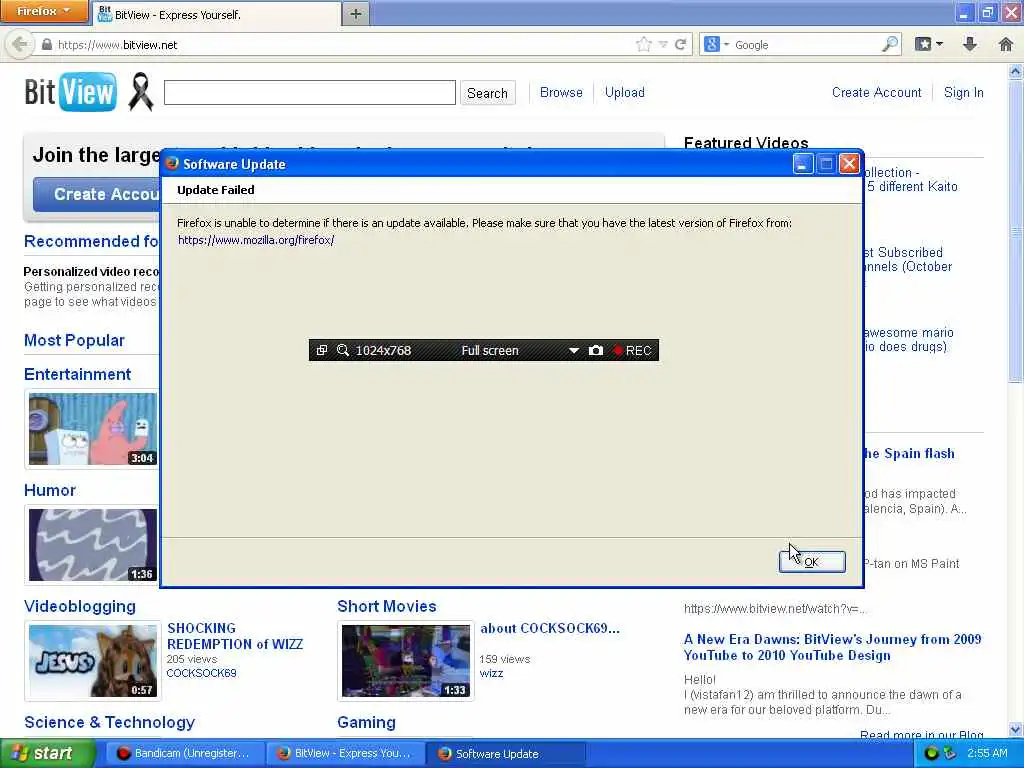Viewport: 1024px width, 768px height.
Task: Click the Create Account header link
Action: tap(876, 93)
